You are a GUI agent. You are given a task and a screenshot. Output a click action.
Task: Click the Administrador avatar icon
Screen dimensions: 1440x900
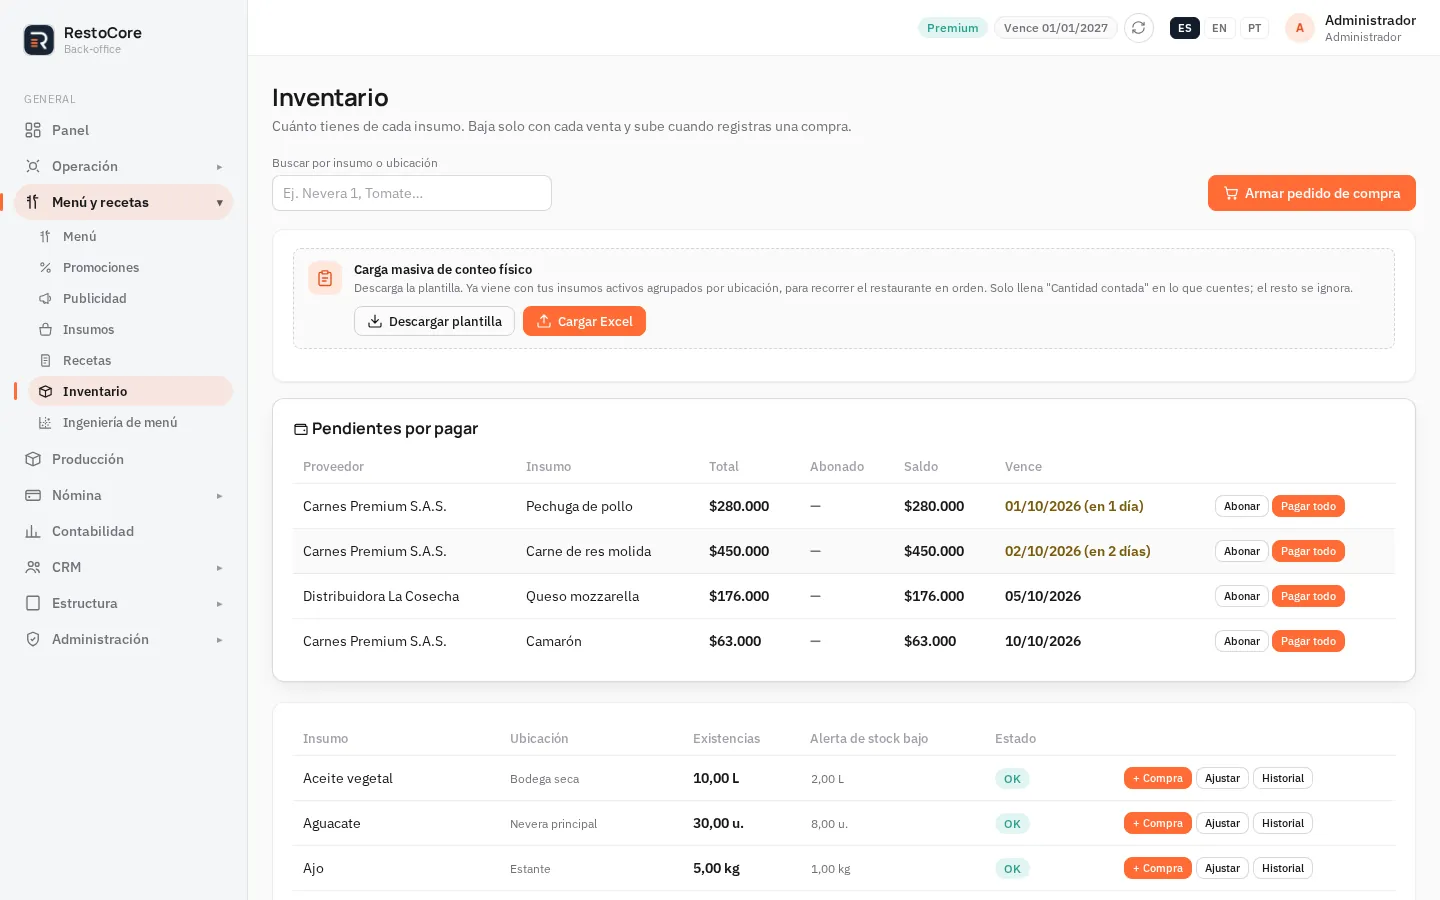point(1299,28)
